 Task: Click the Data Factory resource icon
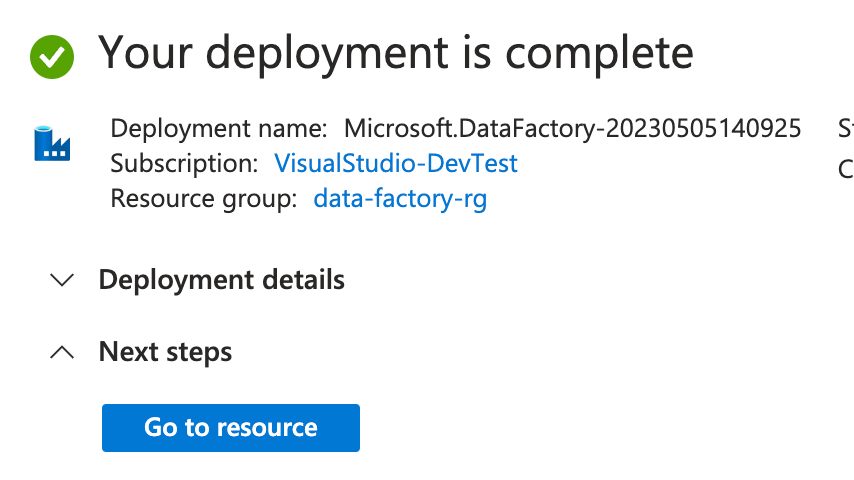tap(52, 144)
